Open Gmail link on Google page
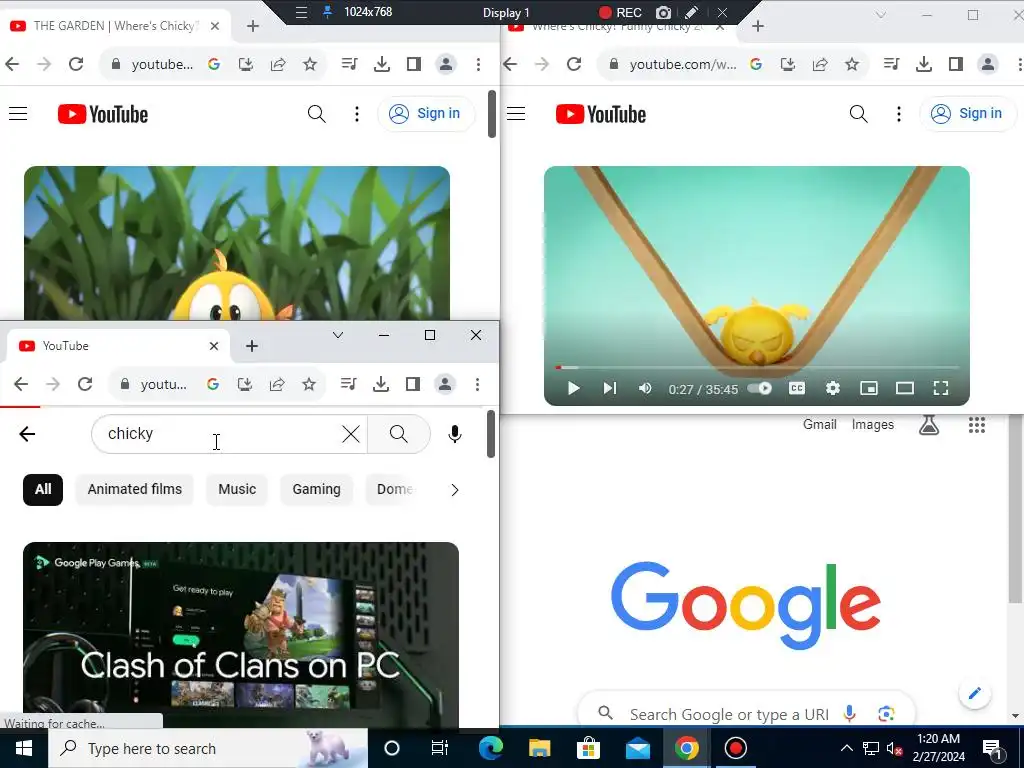The width and height of the screenshot is (1024, 768). (x=820, y=424)
